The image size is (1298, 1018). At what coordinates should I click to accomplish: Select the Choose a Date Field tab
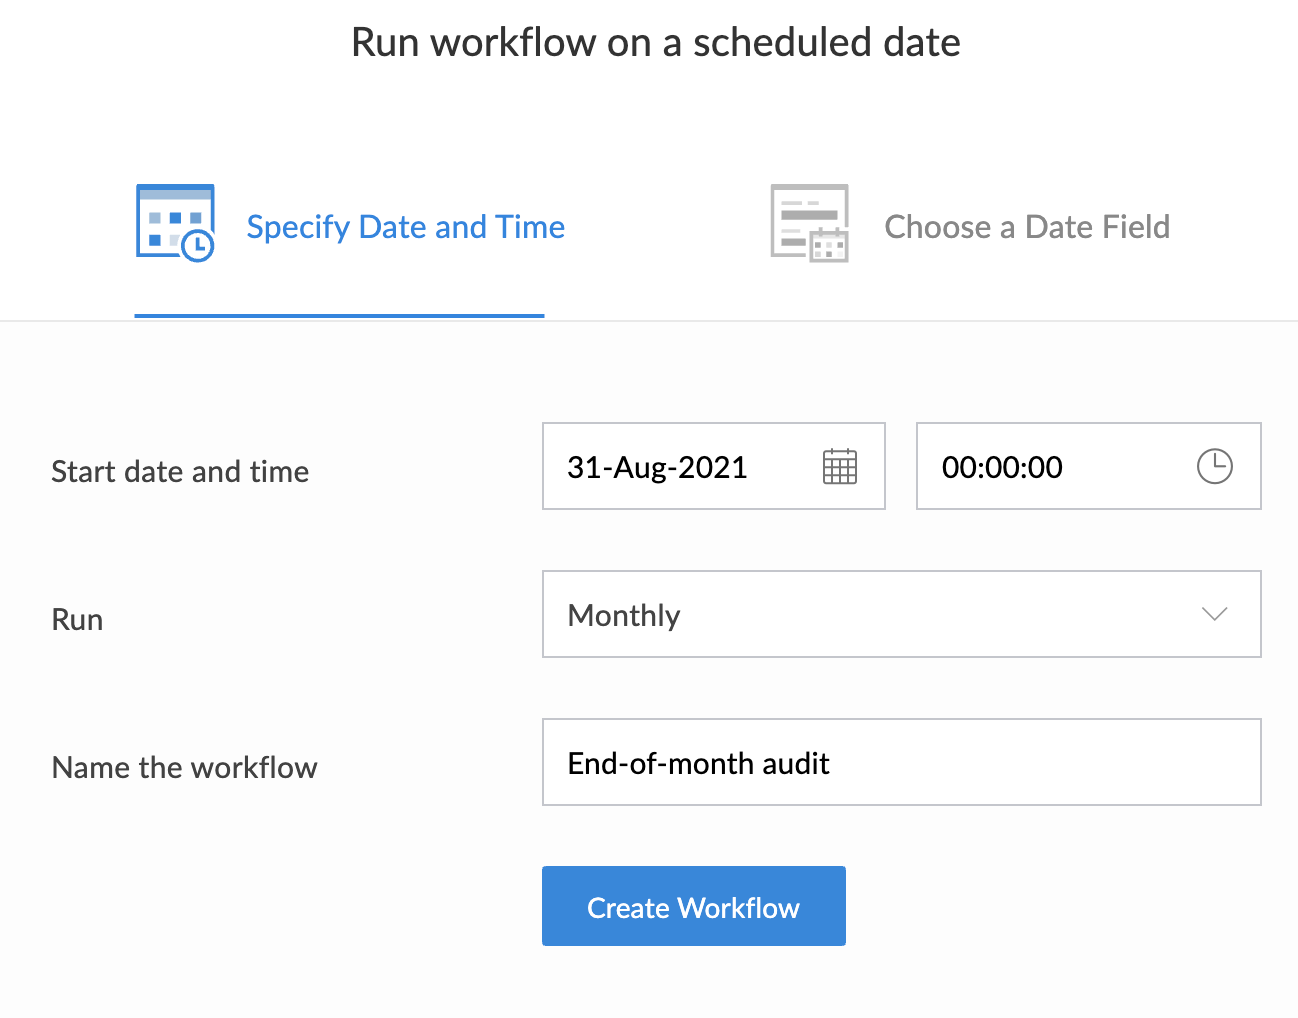[x=1026, y=227]
